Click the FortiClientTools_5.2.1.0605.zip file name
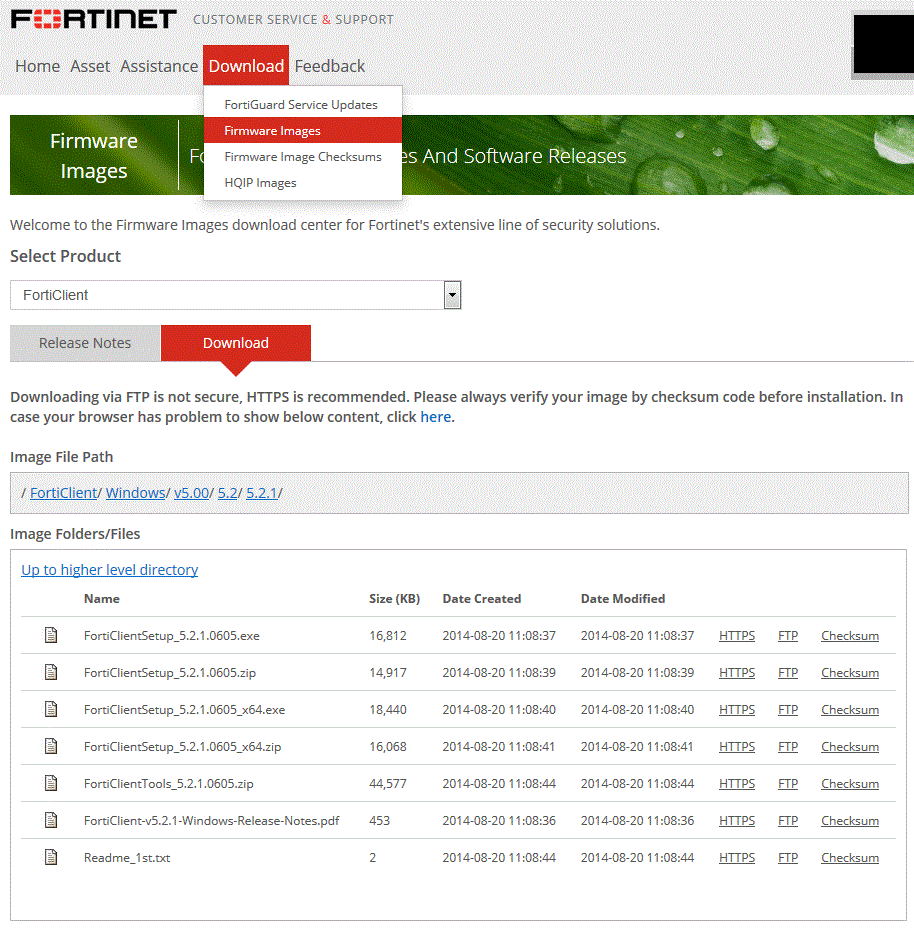This screenshot has height=932, width=914. (x=169, y=783)
